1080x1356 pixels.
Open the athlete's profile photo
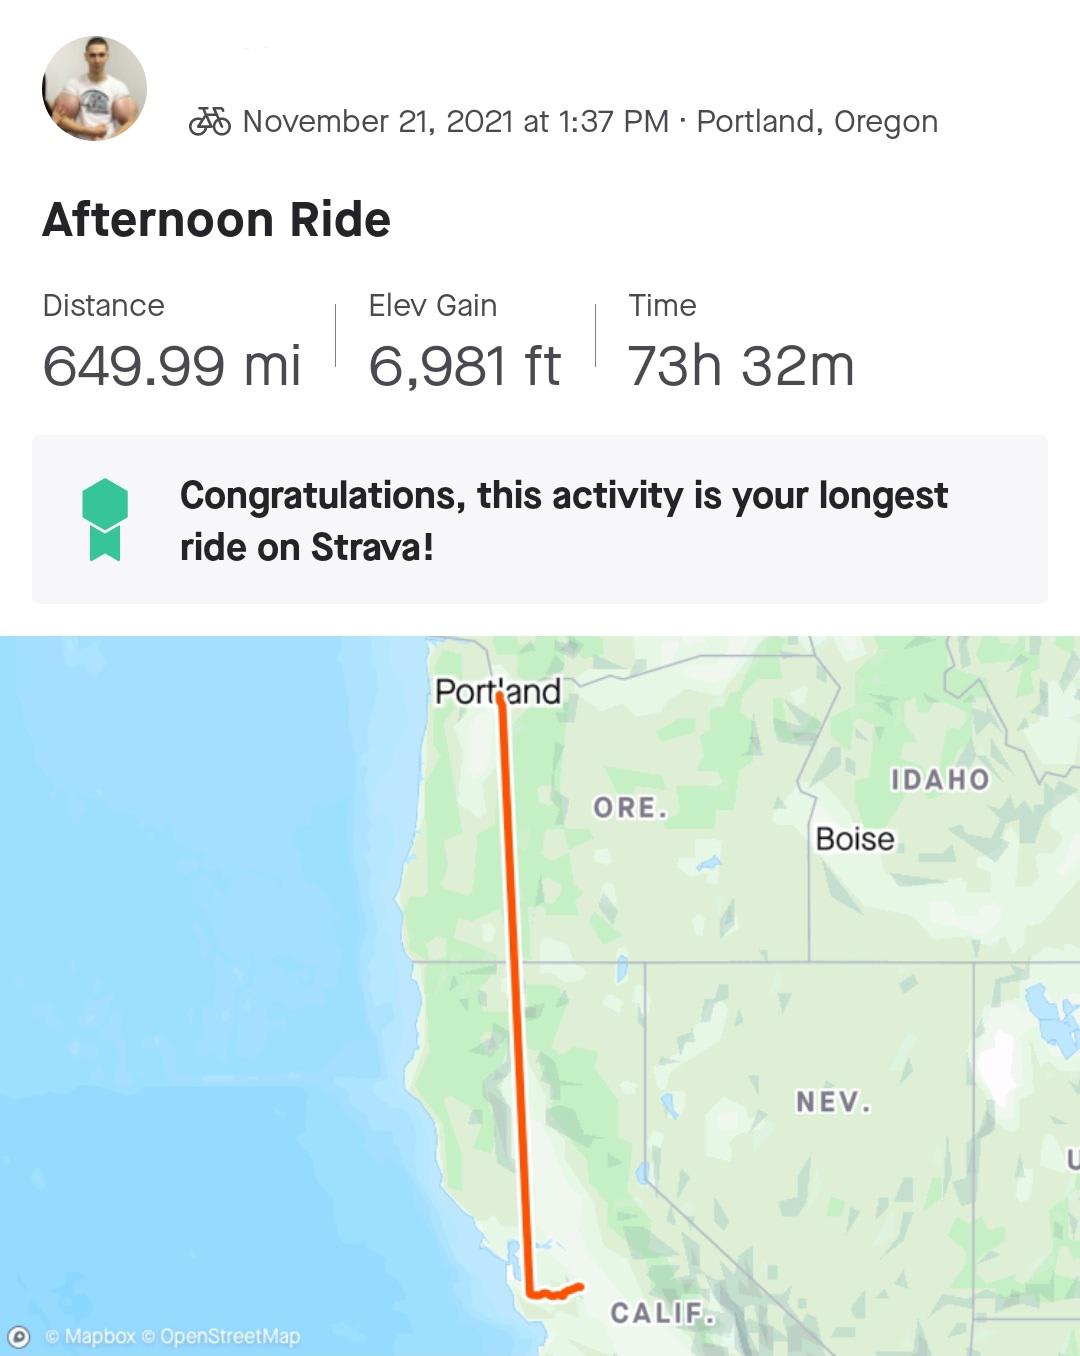point(94,89)
